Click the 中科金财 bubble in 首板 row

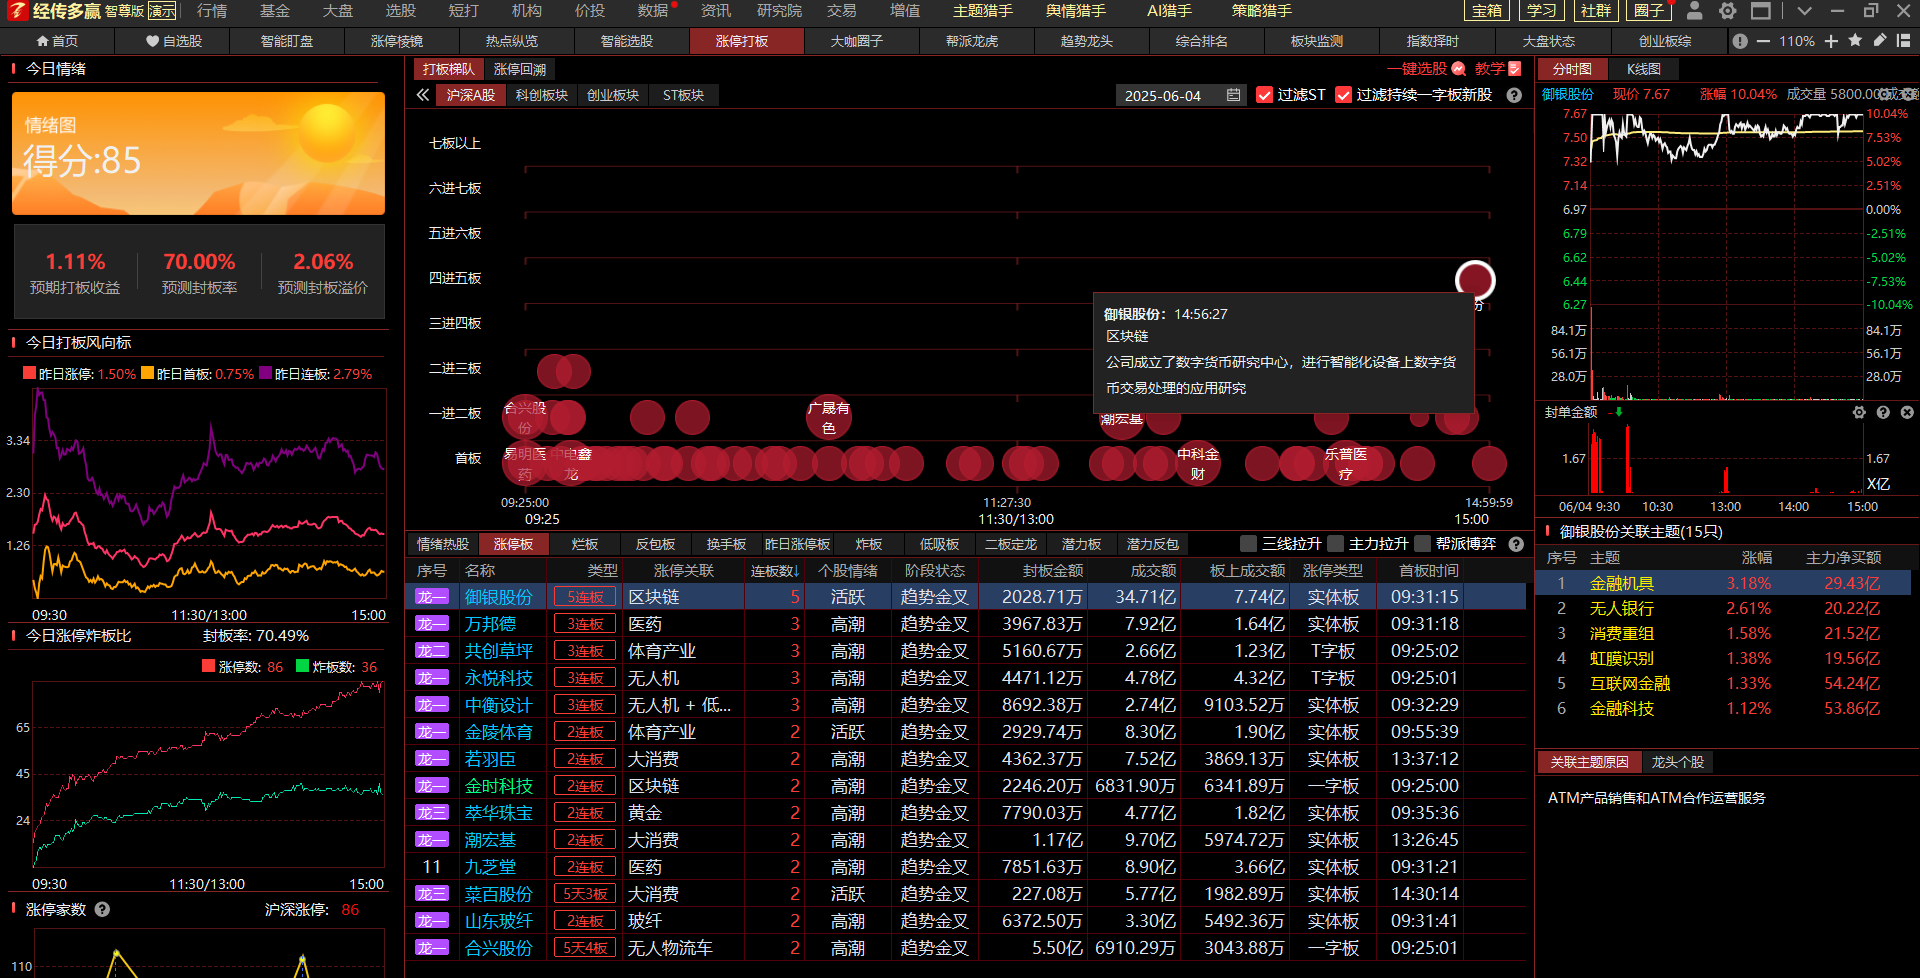1198,463
